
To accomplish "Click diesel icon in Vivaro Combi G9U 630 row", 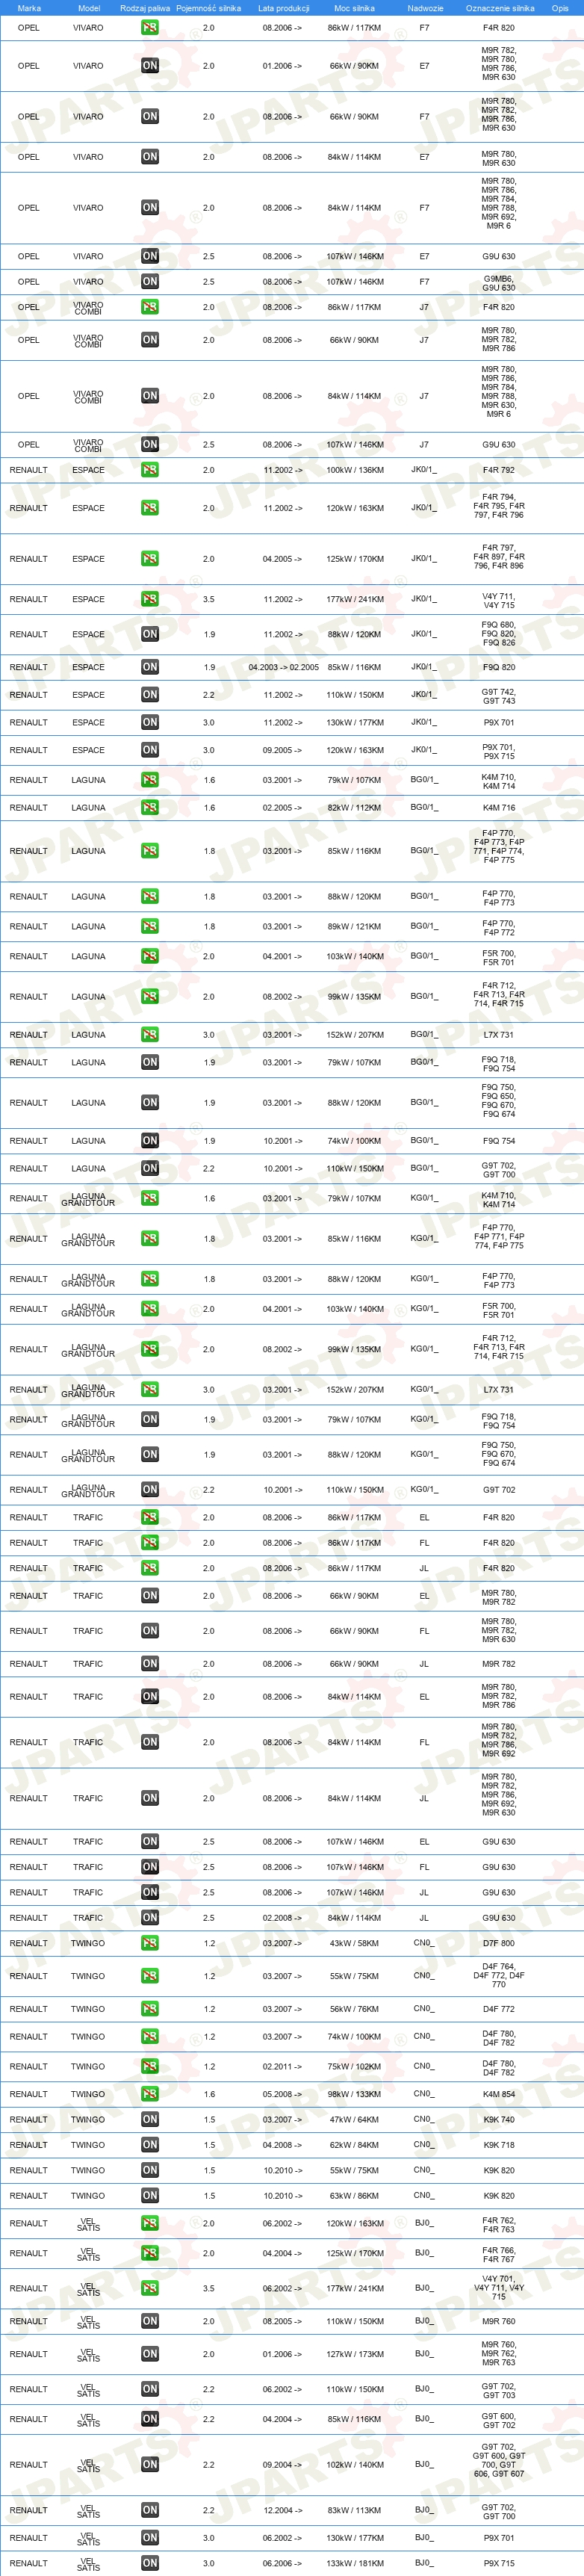I will pos(150,444).
